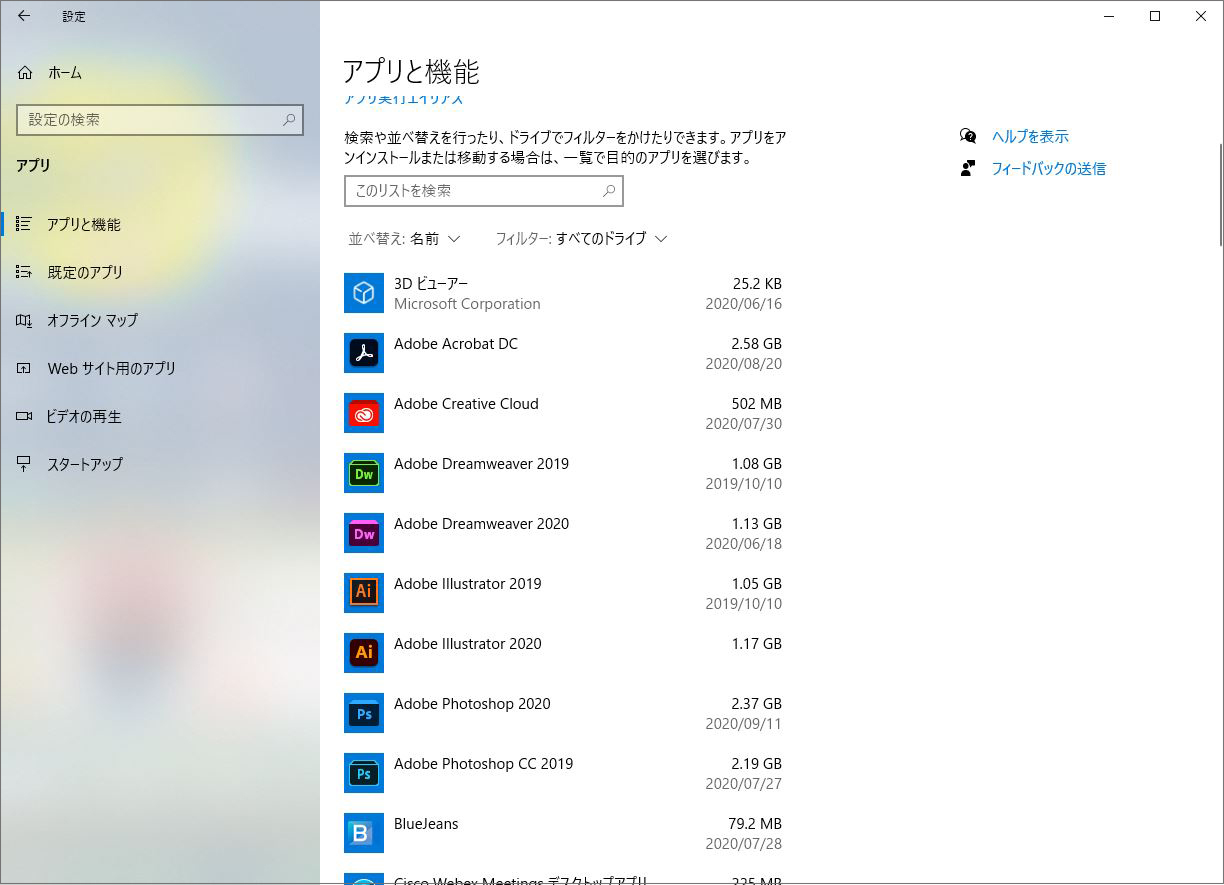Click the 2.37 GB size value
Image resolution: width=1224 pixels, height=885 pixels.
pyautogui.click(x=756, y=704)
